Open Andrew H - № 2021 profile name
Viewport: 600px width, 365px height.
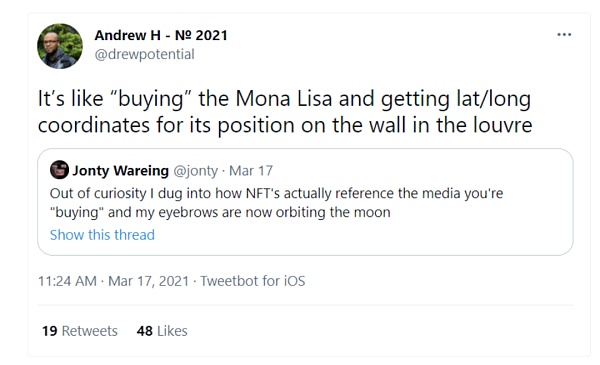click(x=161, y=35)
